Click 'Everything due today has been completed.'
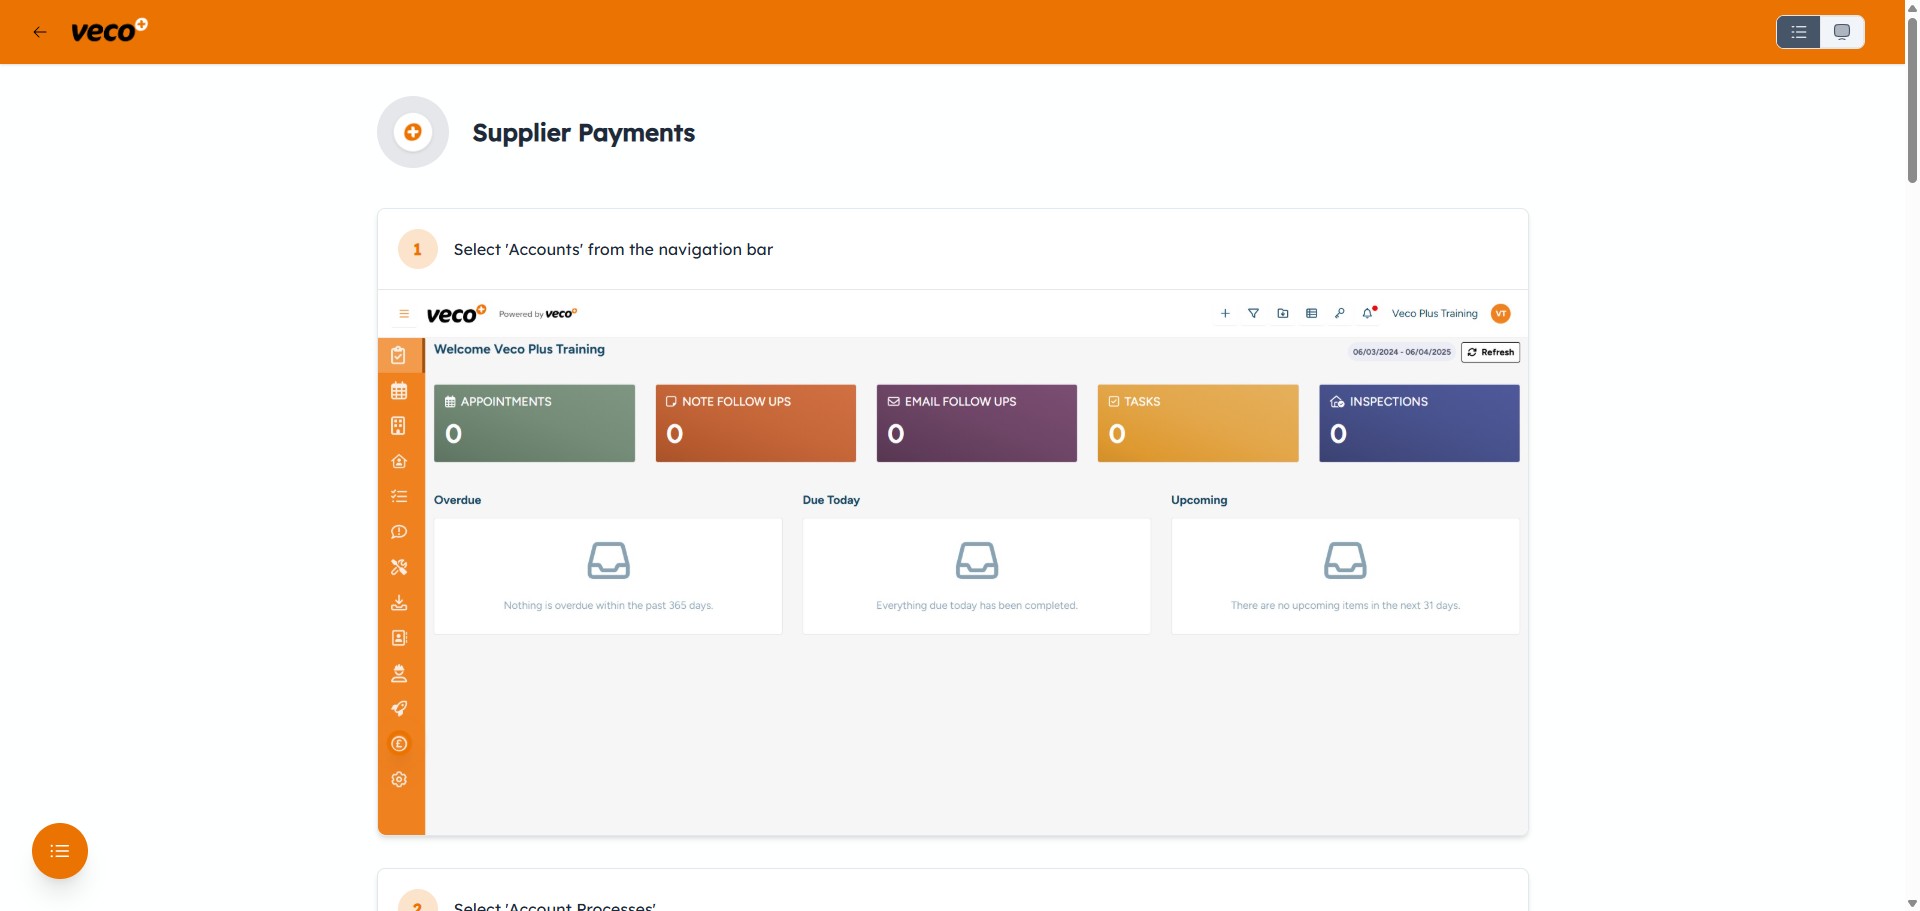The width and height of the screenshot is (1920, 911). (977, 606)
